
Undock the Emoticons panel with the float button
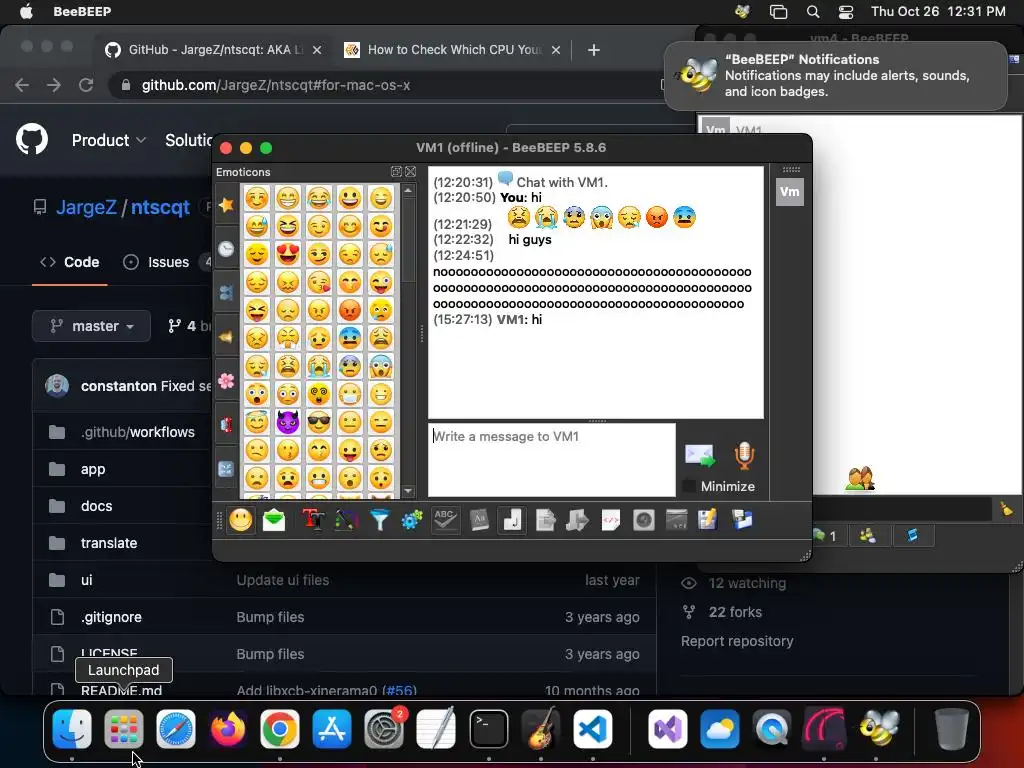point(396,172)
